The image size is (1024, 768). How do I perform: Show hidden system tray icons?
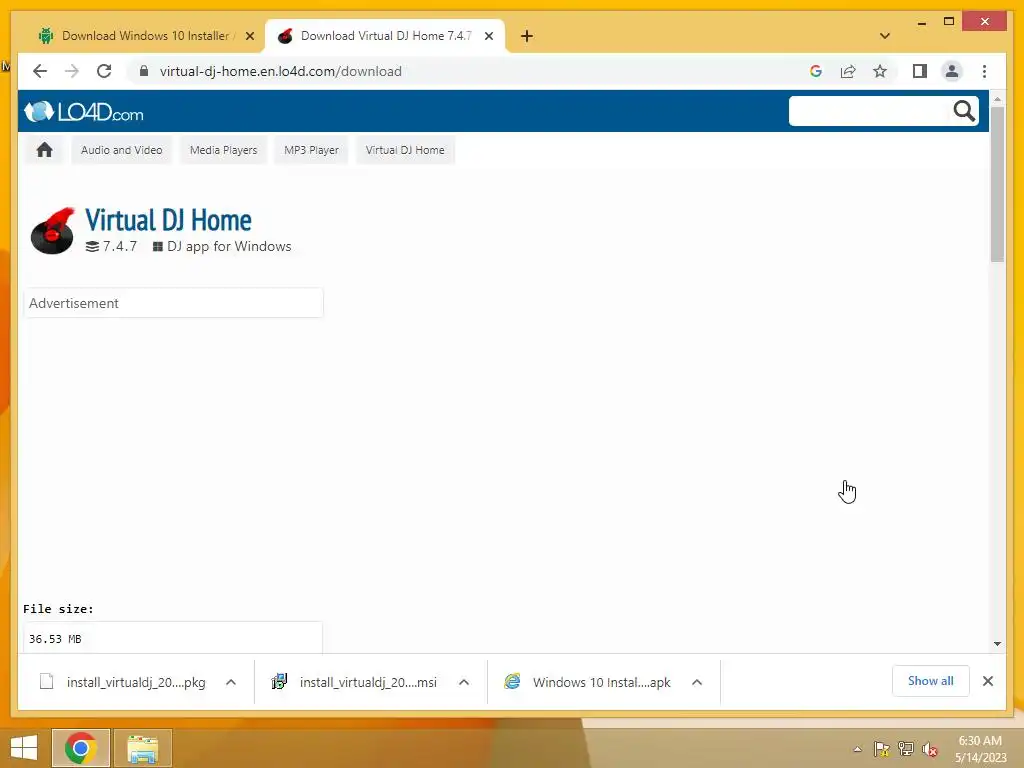click(x=857, y=749)
